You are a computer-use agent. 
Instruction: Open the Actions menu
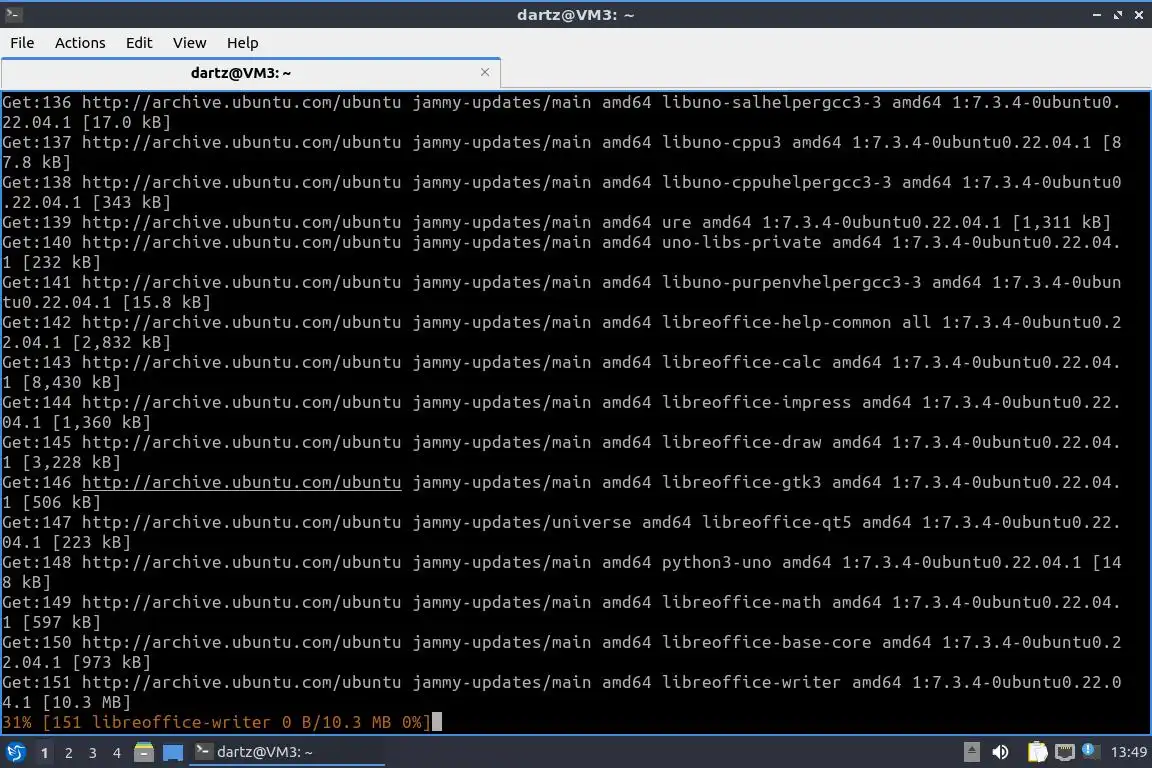[80, 43]
